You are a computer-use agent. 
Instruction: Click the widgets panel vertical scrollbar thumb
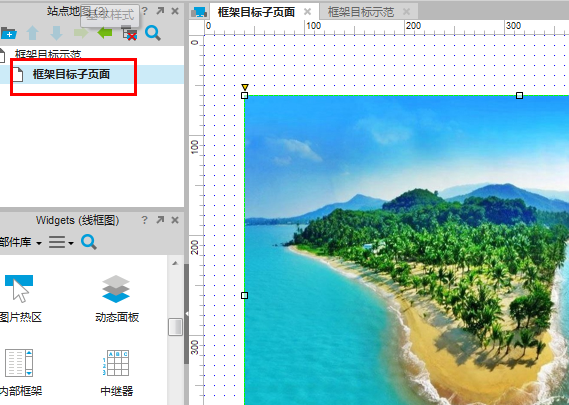click(x=175, y=327)
